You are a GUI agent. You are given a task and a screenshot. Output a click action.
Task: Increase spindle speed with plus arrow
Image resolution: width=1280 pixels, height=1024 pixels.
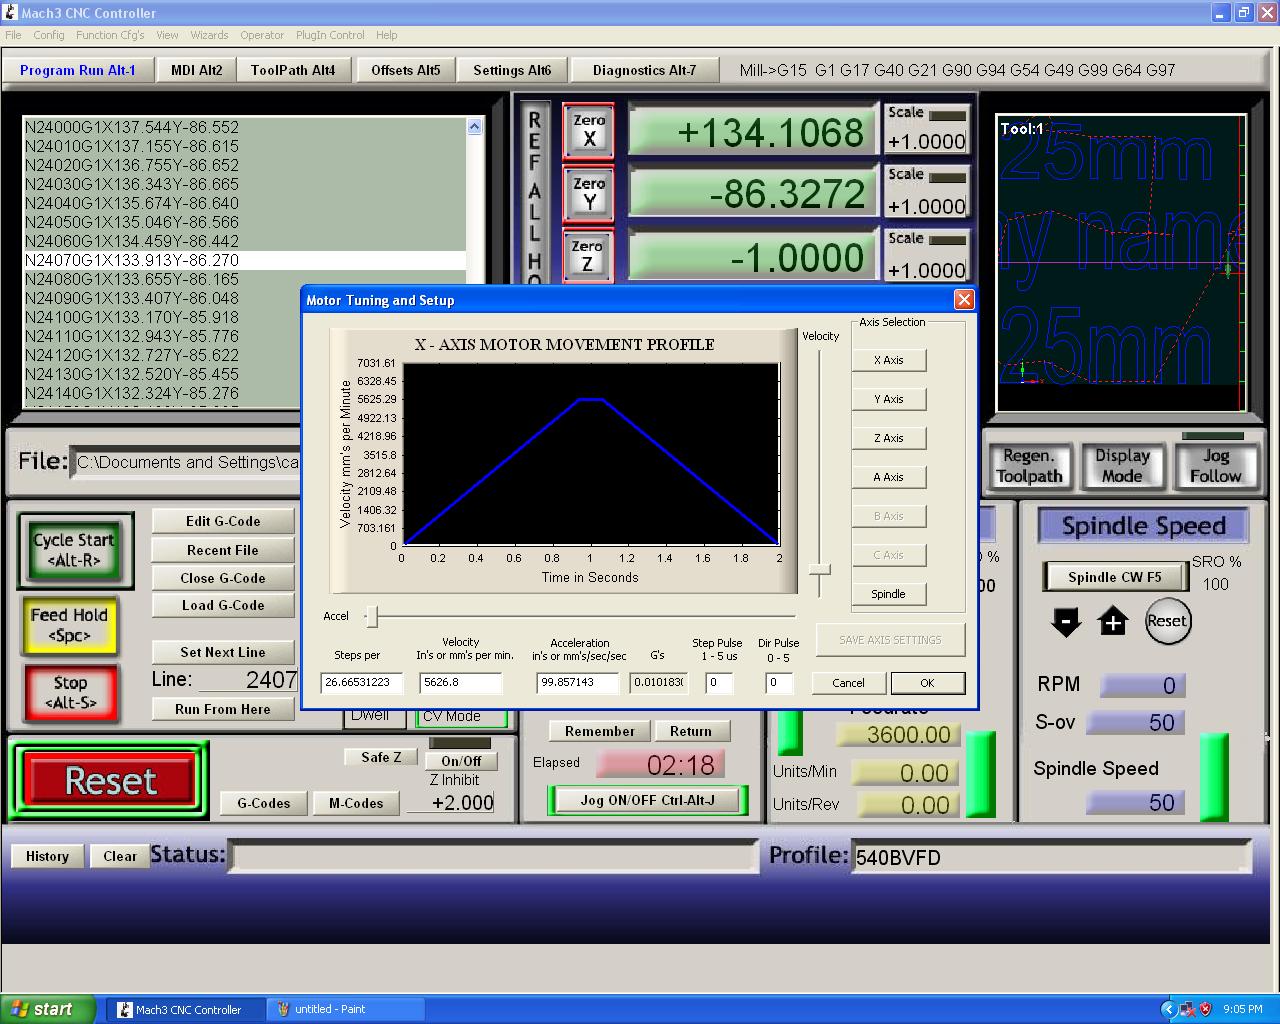(x=1112, y=622)
